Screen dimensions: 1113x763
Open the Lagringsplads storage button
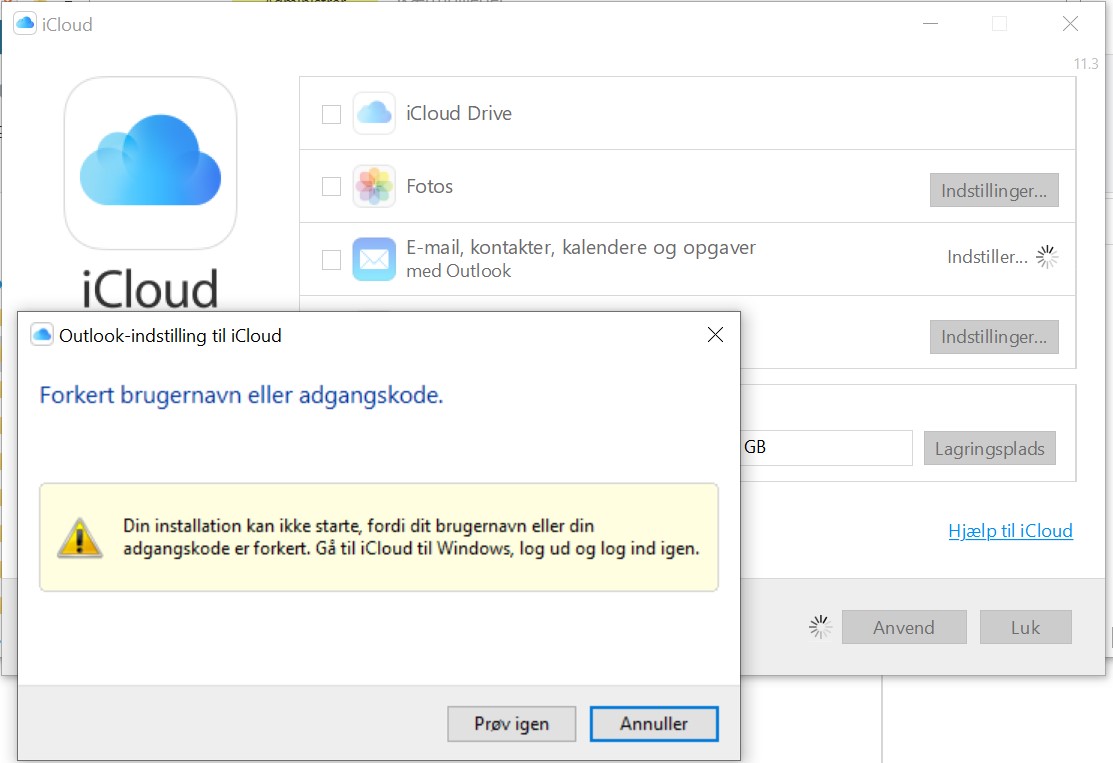coord(989,448)
